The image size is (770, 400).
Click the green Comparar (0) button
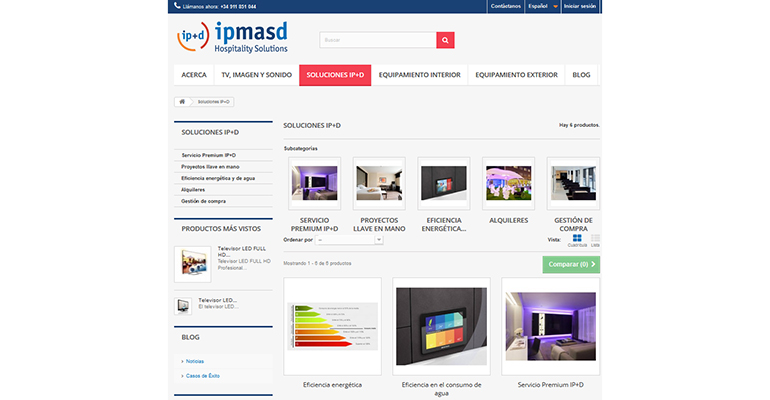click(x=571, y=265)
